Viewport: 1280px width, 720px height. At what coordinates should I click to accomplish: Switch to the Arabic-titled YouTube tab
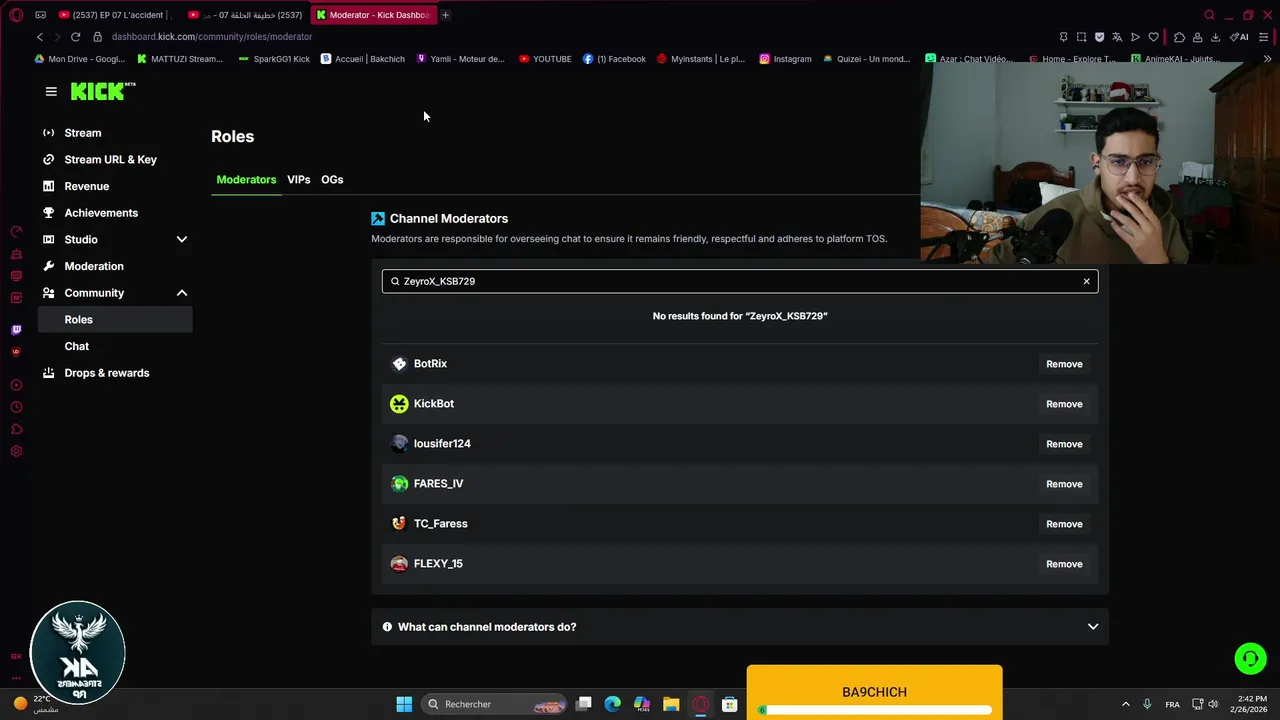click(x=245, y=15)
